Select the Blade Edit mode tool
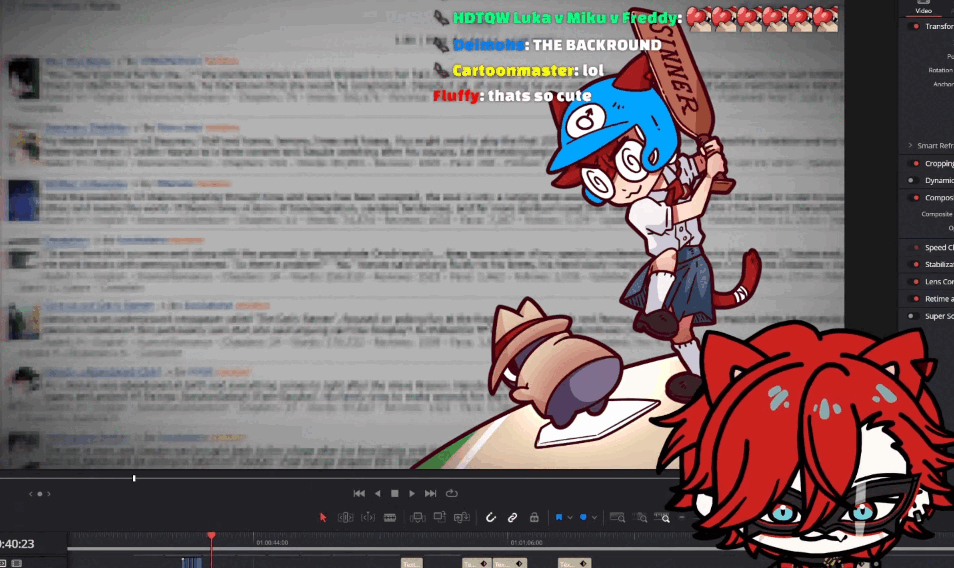954x568 pixels. point(390,518)
